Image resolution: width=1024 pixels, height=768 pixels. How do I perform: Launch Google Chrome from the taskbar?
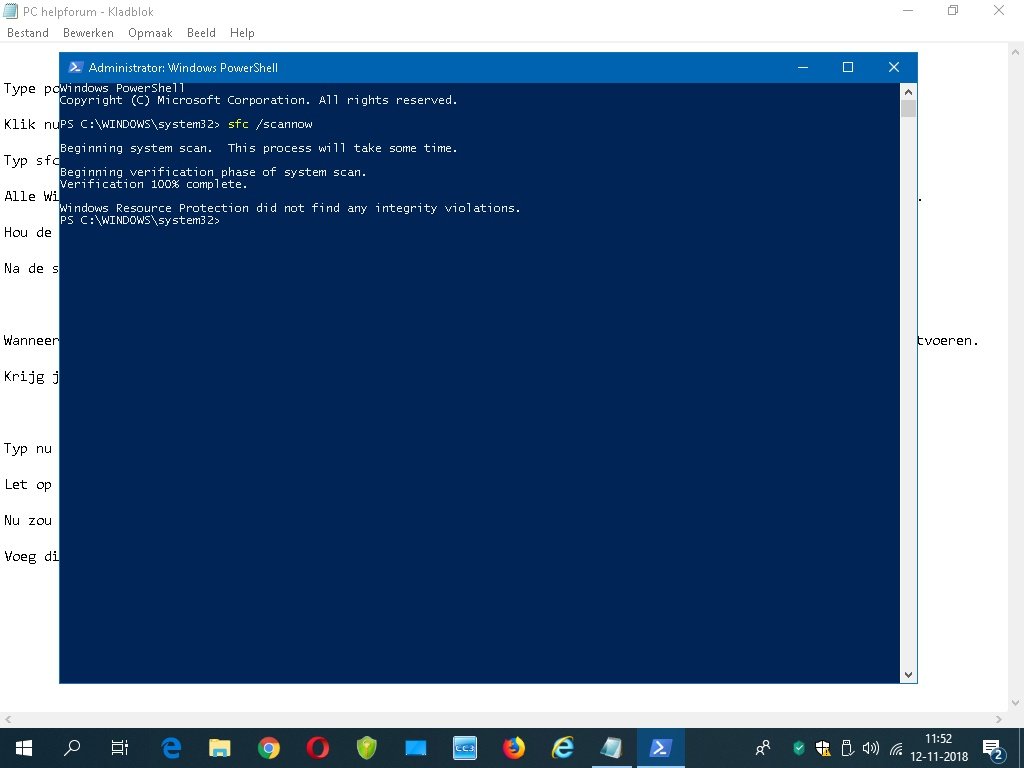(268, 748)
